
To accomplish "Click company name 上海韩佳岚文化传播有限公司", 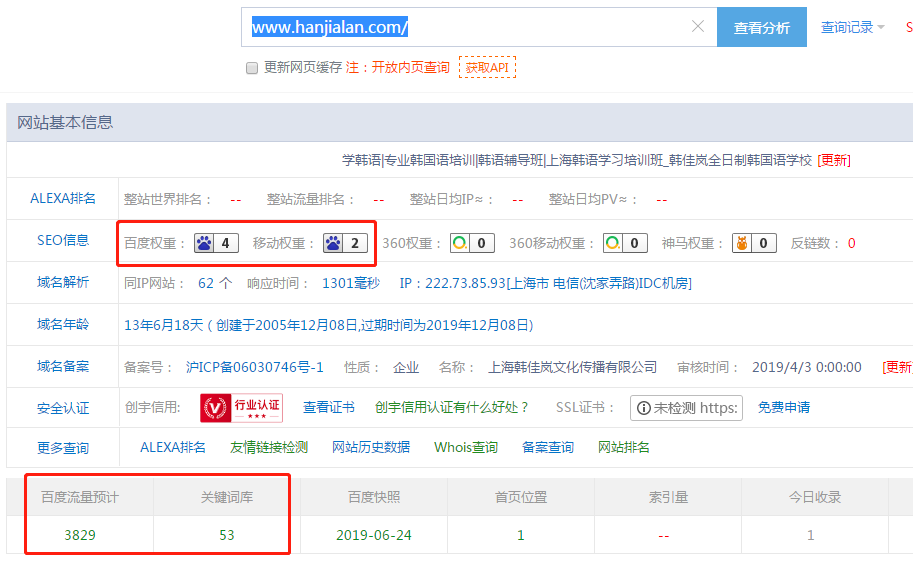I will [572, 367].
